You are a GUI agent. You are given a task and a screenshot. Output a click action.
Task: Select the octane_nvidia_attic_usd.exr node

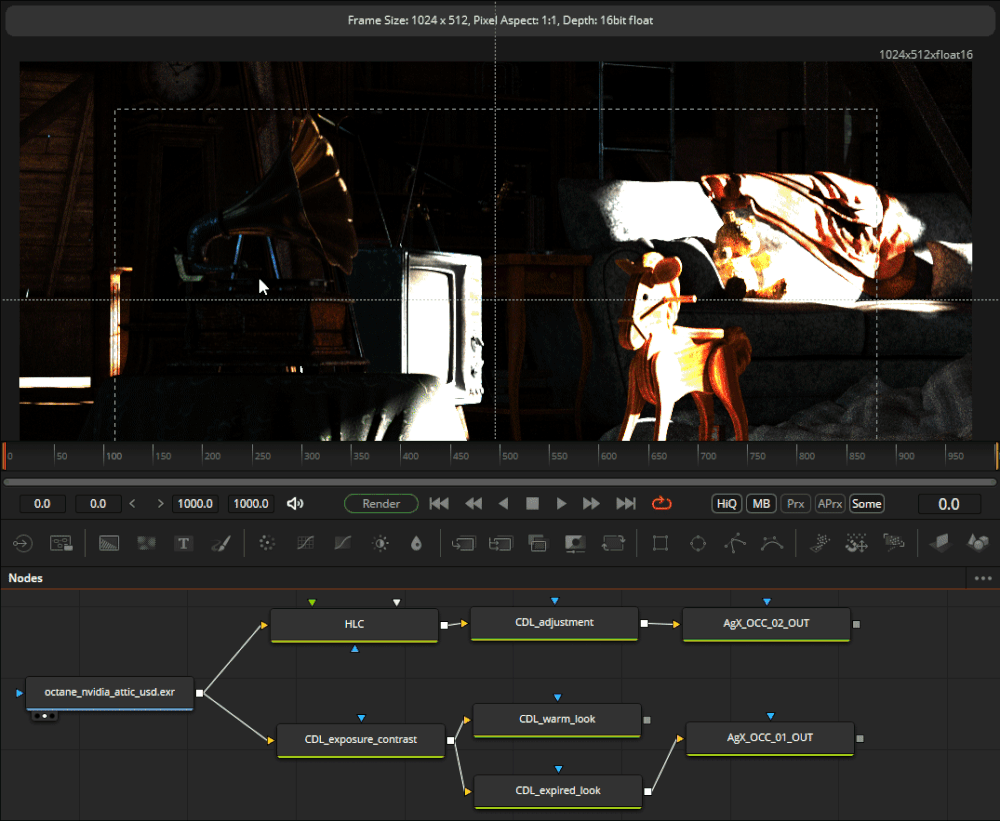109,692
